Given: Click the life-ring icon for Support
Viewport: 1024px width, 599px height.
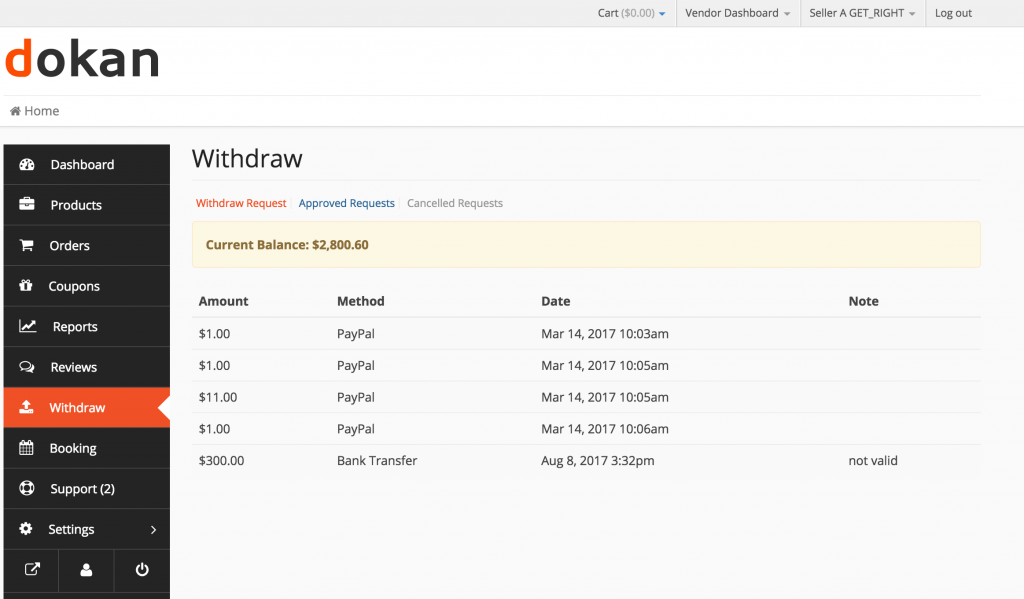Looking at the screenshot, I should coord(27,488).
